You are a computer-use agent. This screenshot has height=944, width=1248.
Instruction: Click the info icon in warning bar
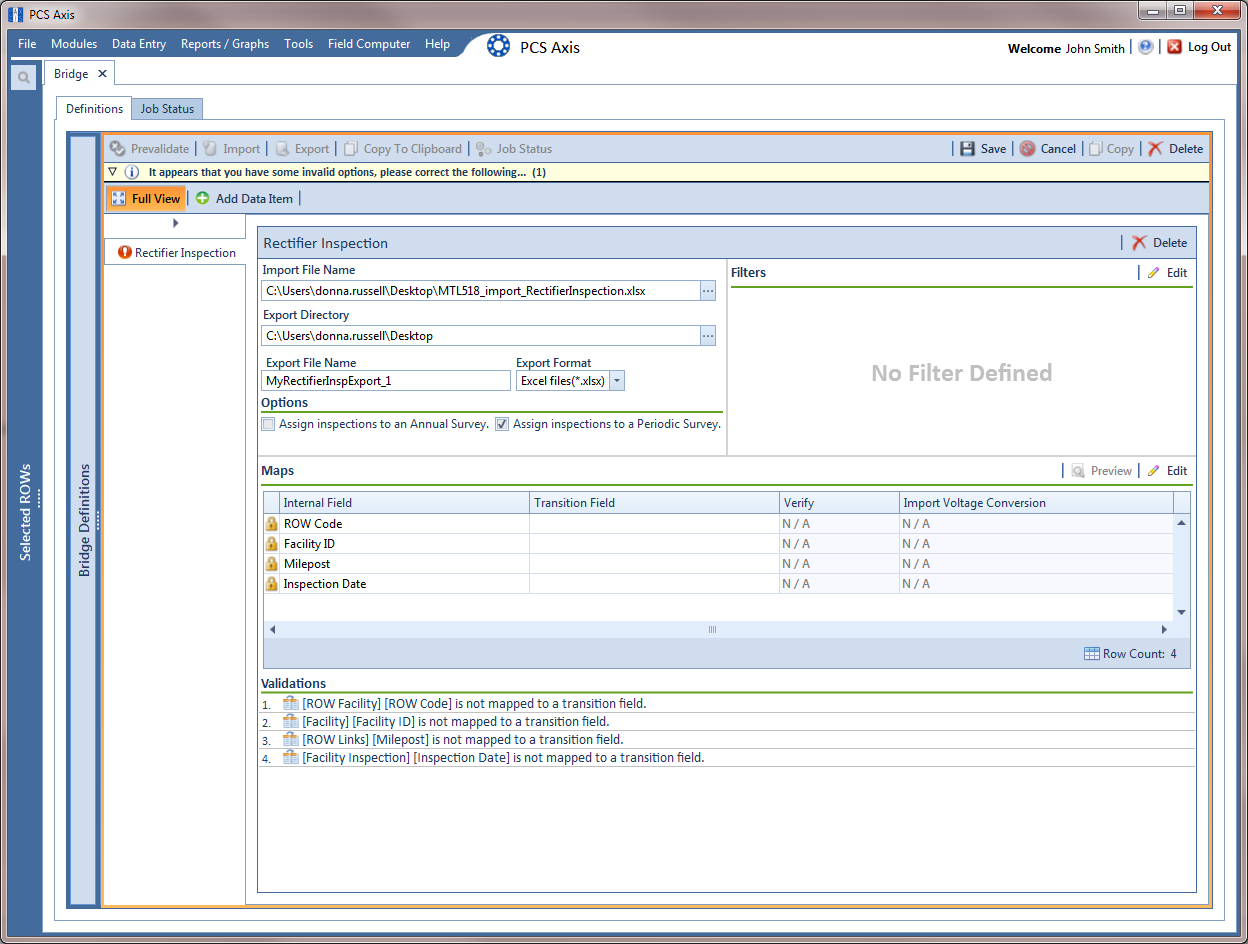coord(131,172)
